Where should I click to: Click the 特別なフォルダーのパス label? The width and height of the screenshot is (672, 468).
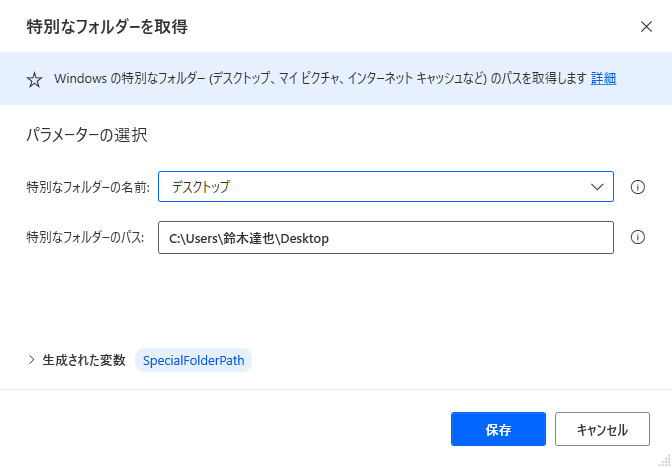[85, 237]
